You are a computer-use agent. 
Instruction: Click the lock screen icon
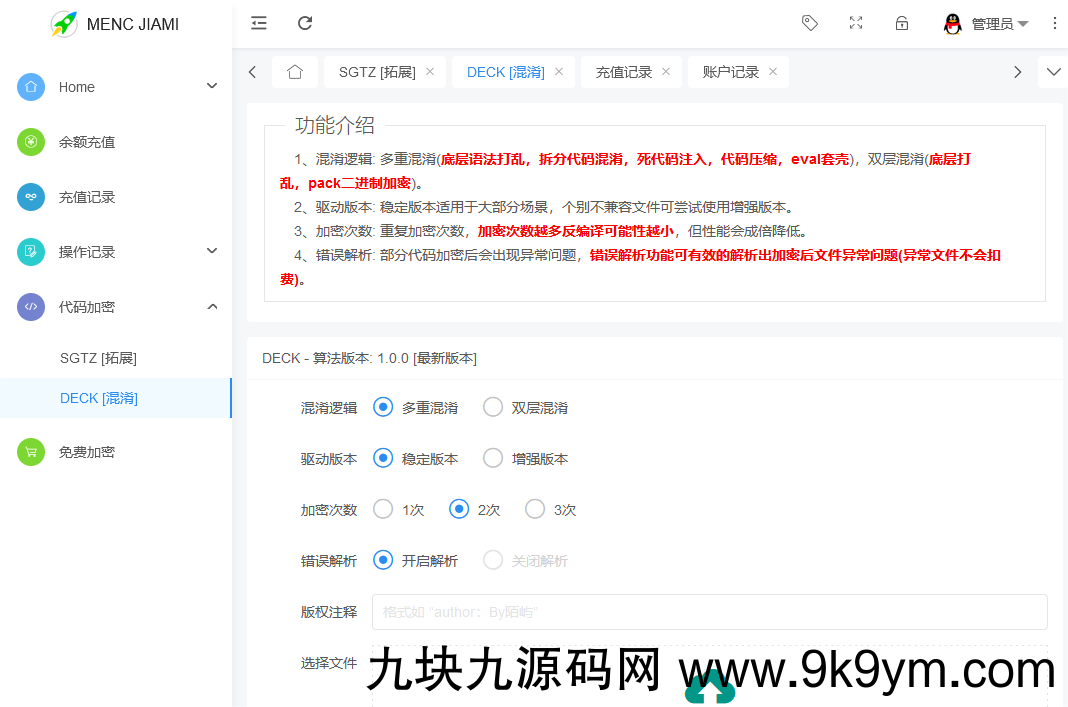coord(902,23)
